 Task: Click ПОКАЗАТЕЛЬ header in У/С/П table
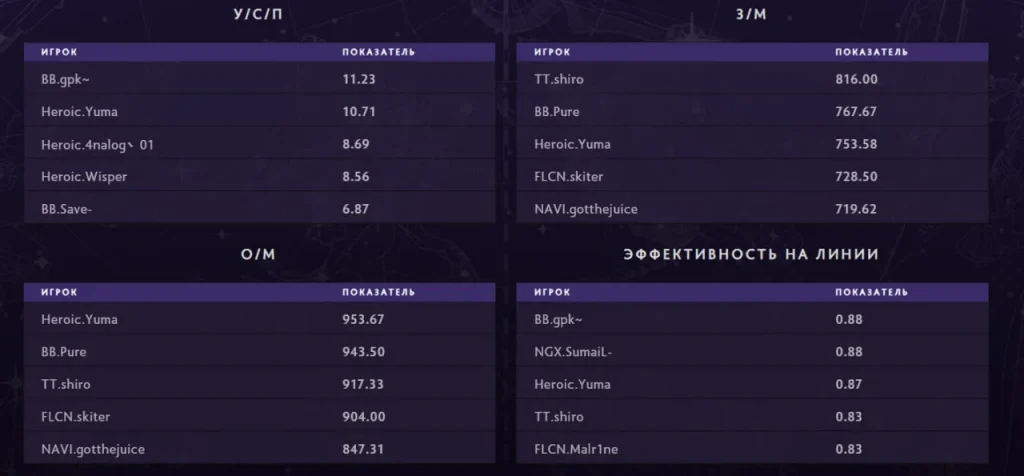378,52
